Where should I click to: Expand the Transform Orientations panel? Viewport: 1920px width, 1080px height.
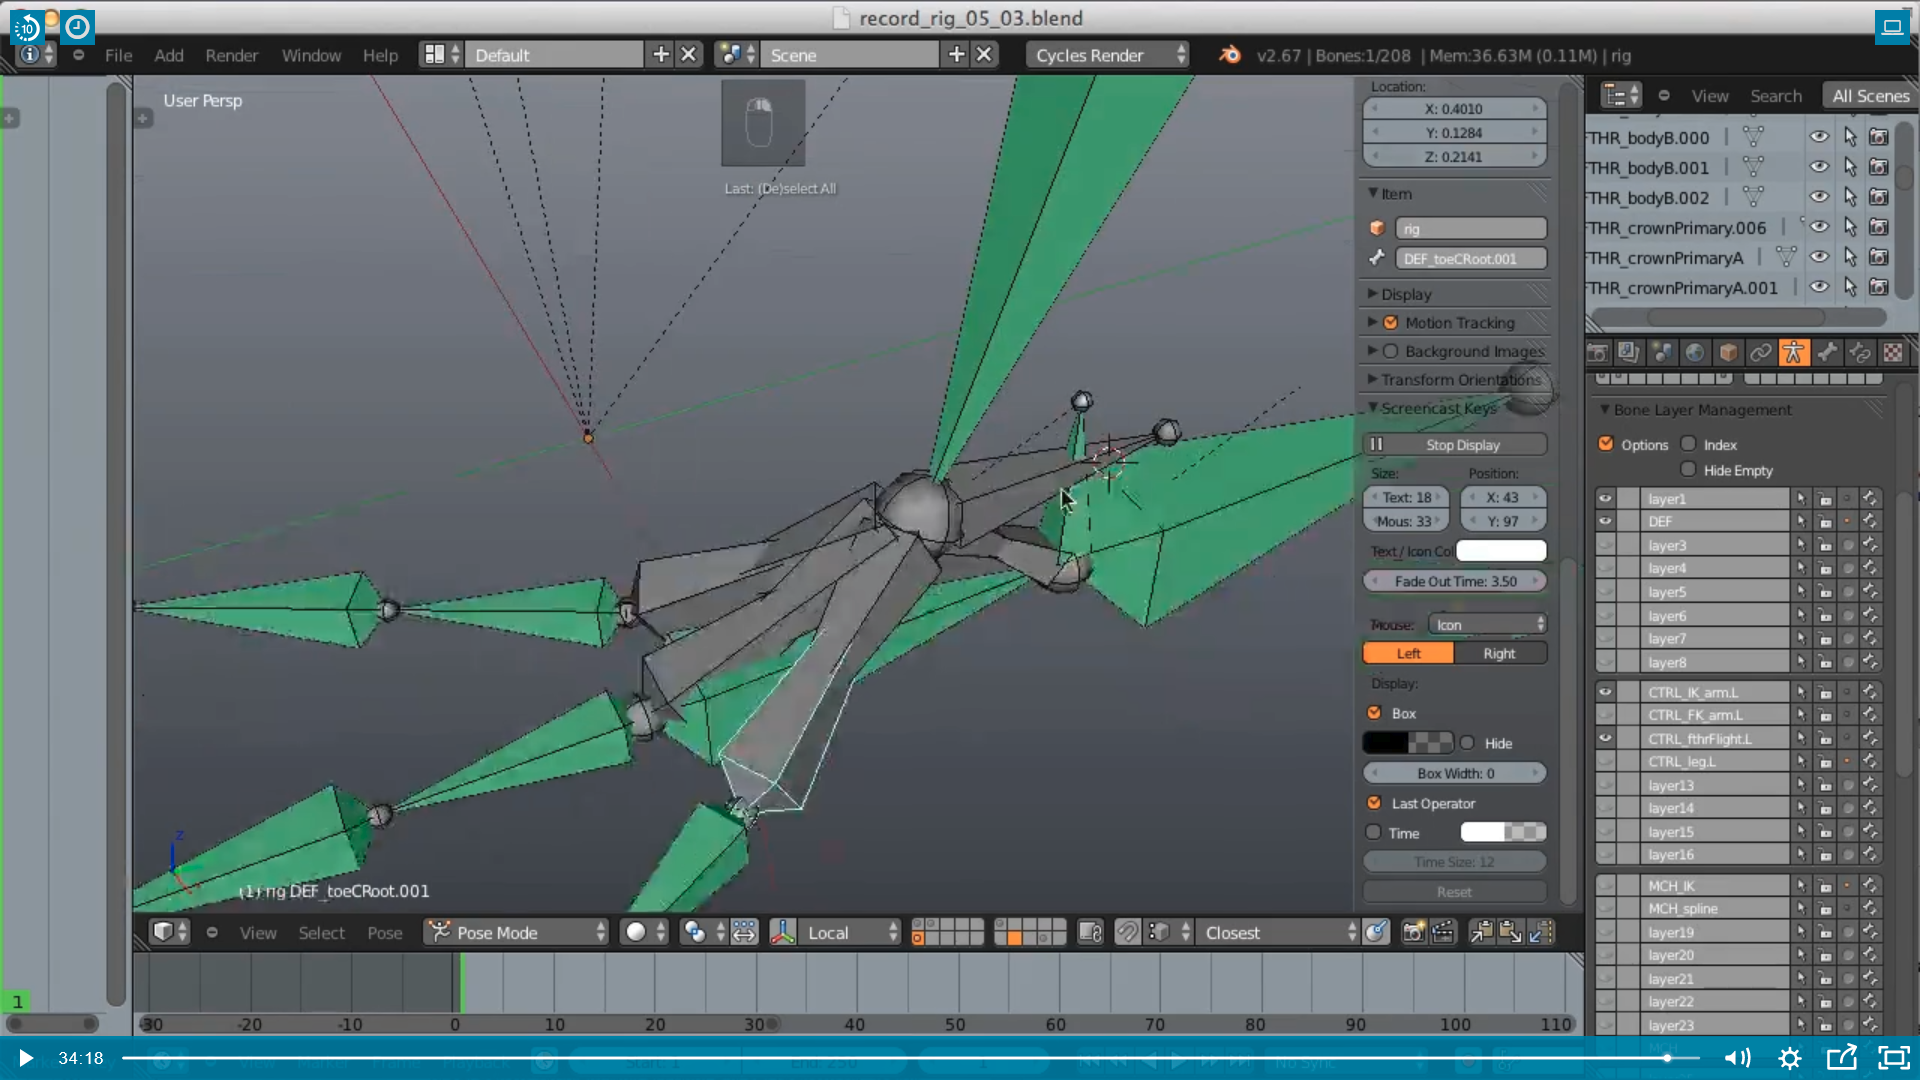point(1460,380)
